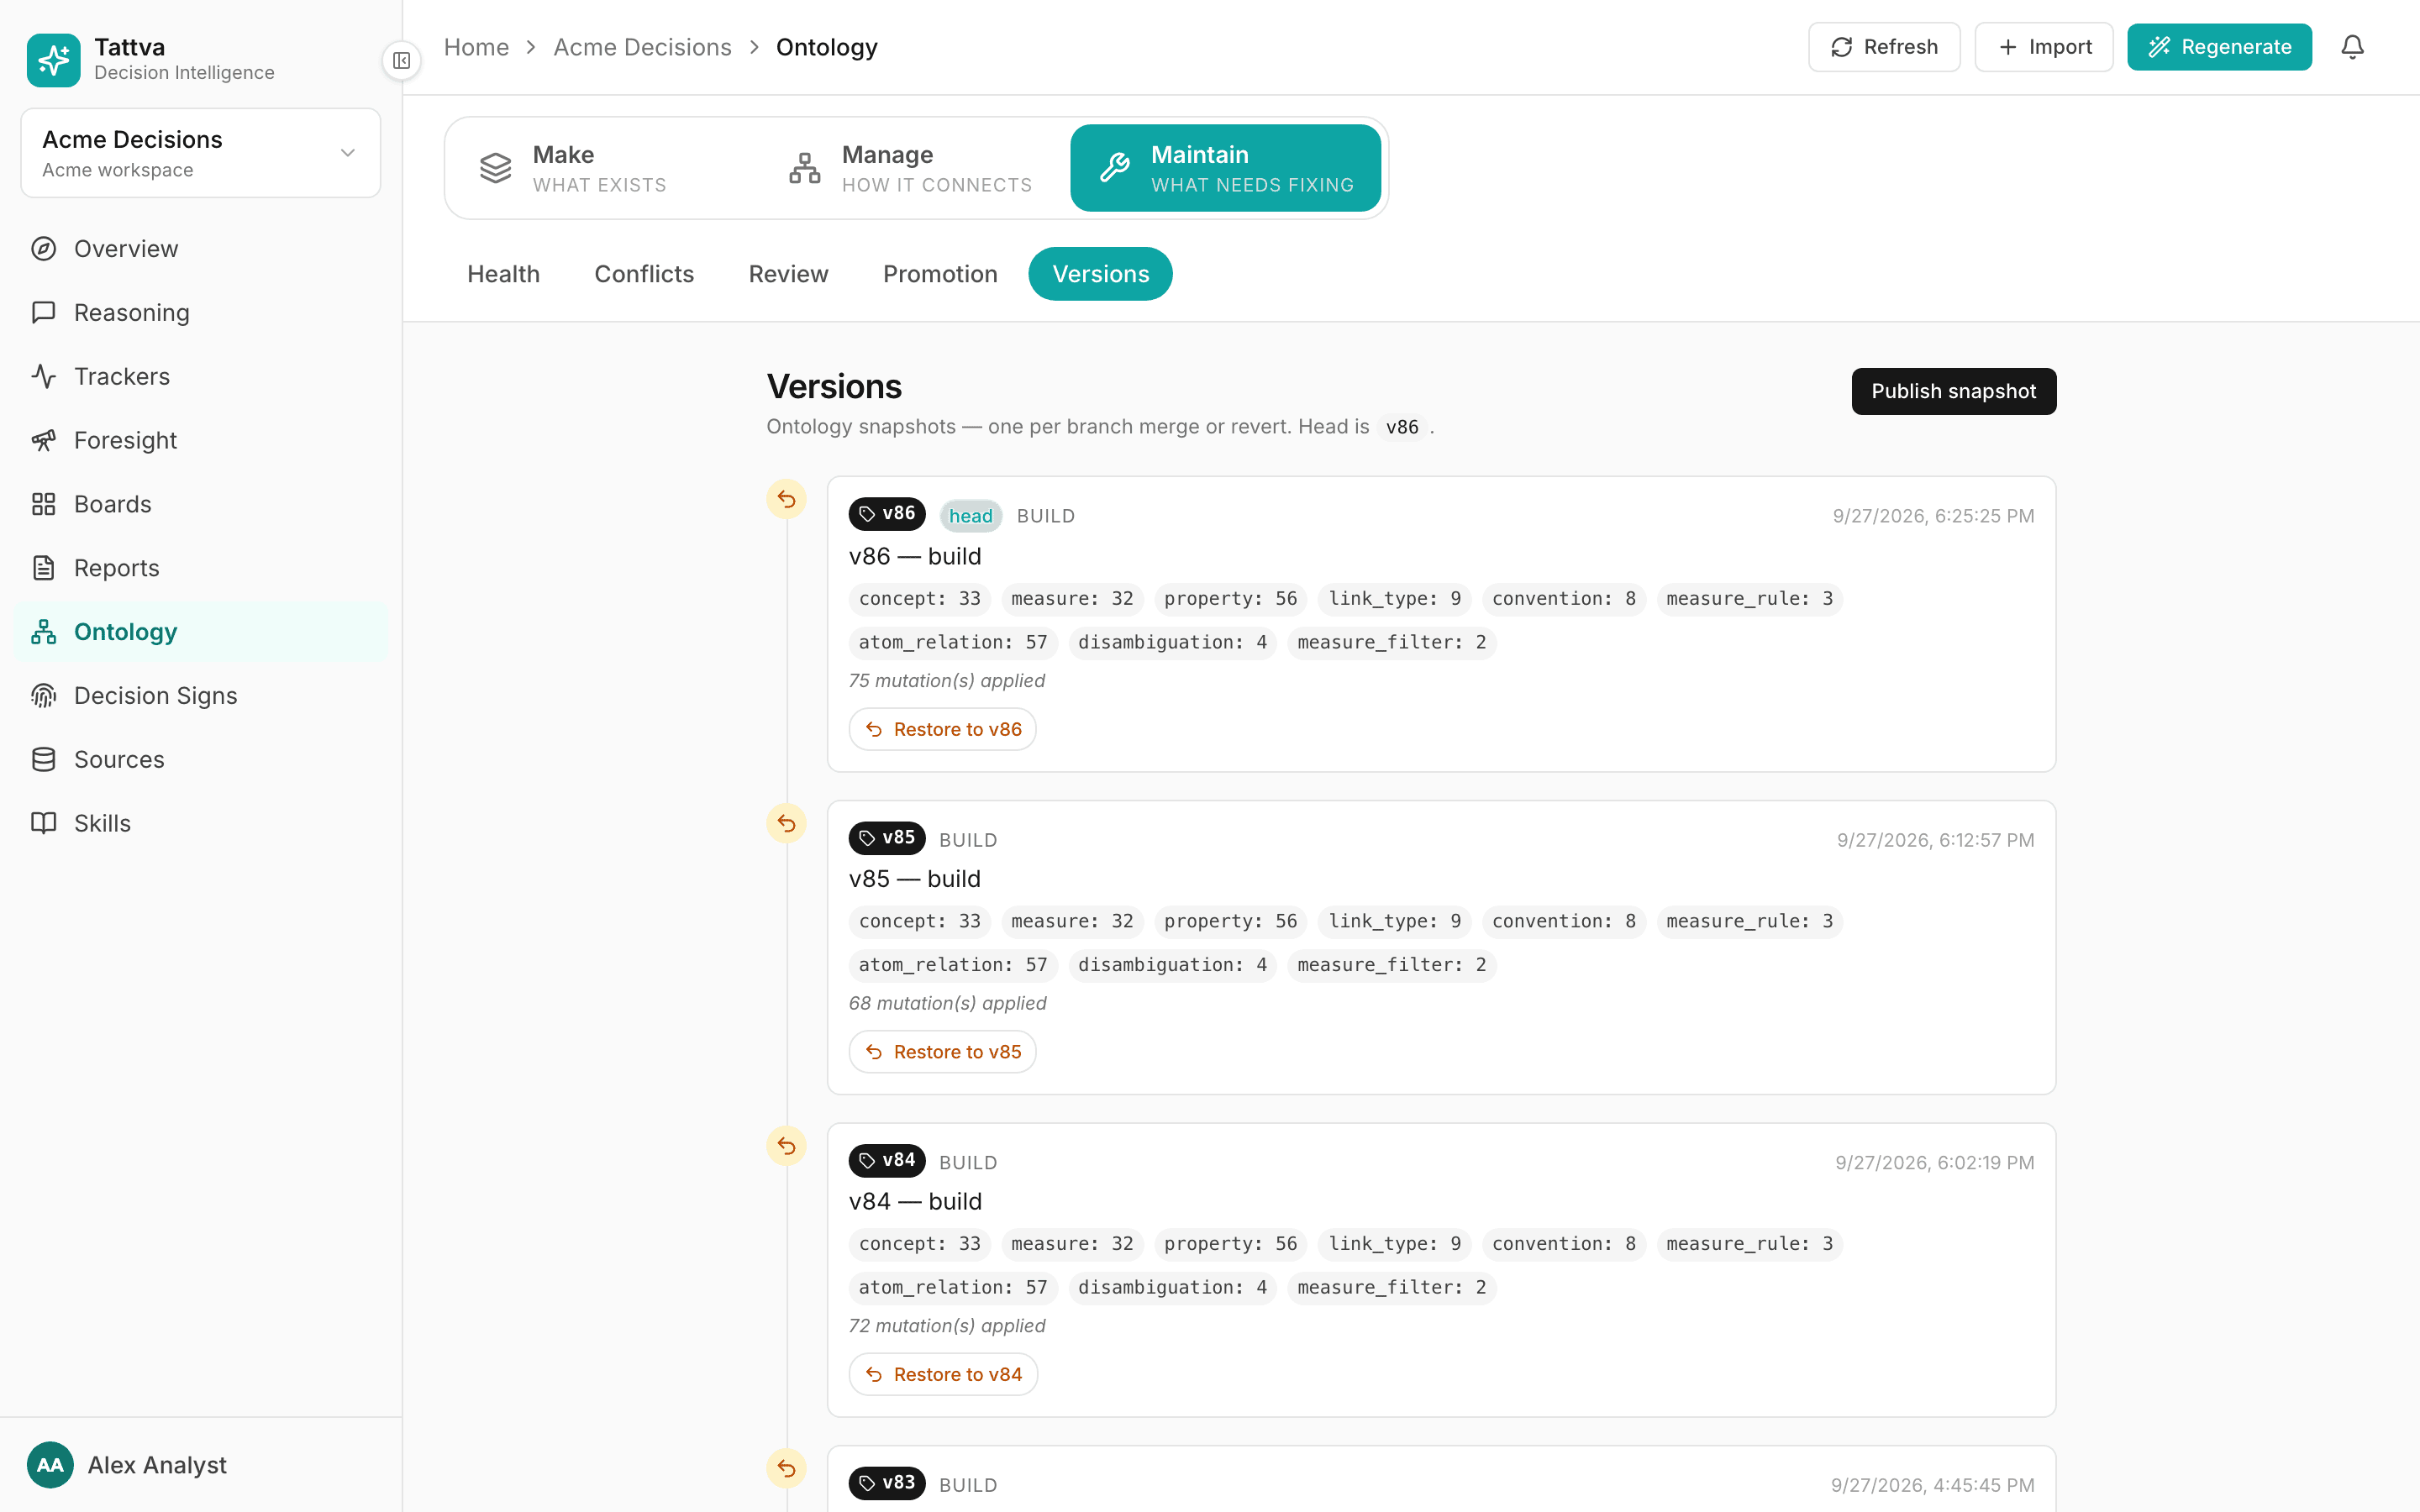This screenshot has width=2420, height=1512.
Task: Click the Foresight telescope icon
Action: pyautogui.click(x=43, y=440)
